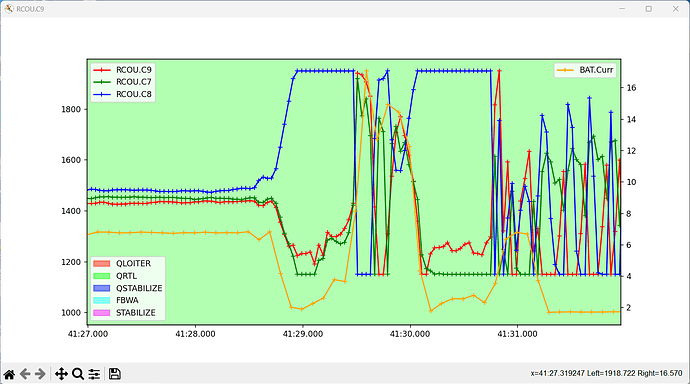The width and height of the screenshot is (690, 384).
Task: Click the FBWA cyan legend swatch
Action: click(102, 300)
